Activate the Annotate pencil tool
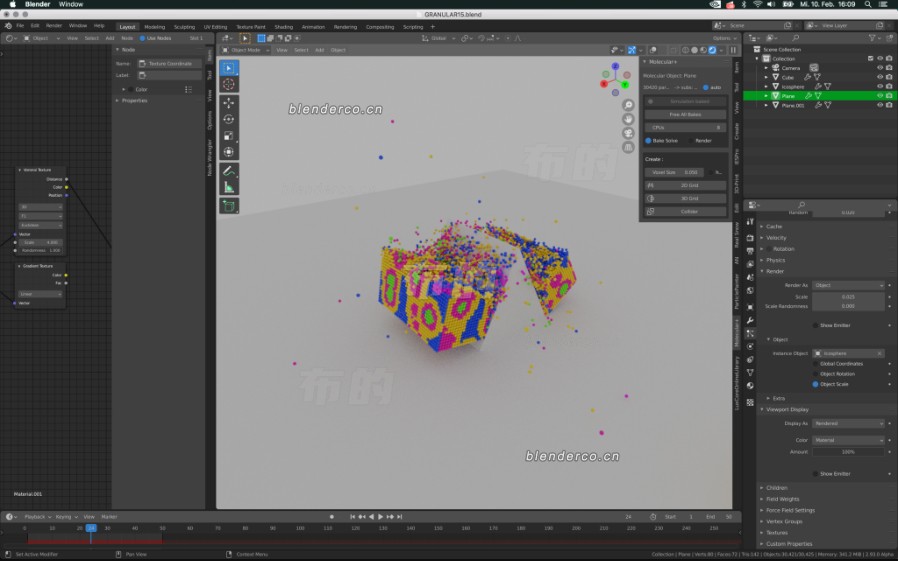This screenshot has width=898, height=561. point(229,171)
